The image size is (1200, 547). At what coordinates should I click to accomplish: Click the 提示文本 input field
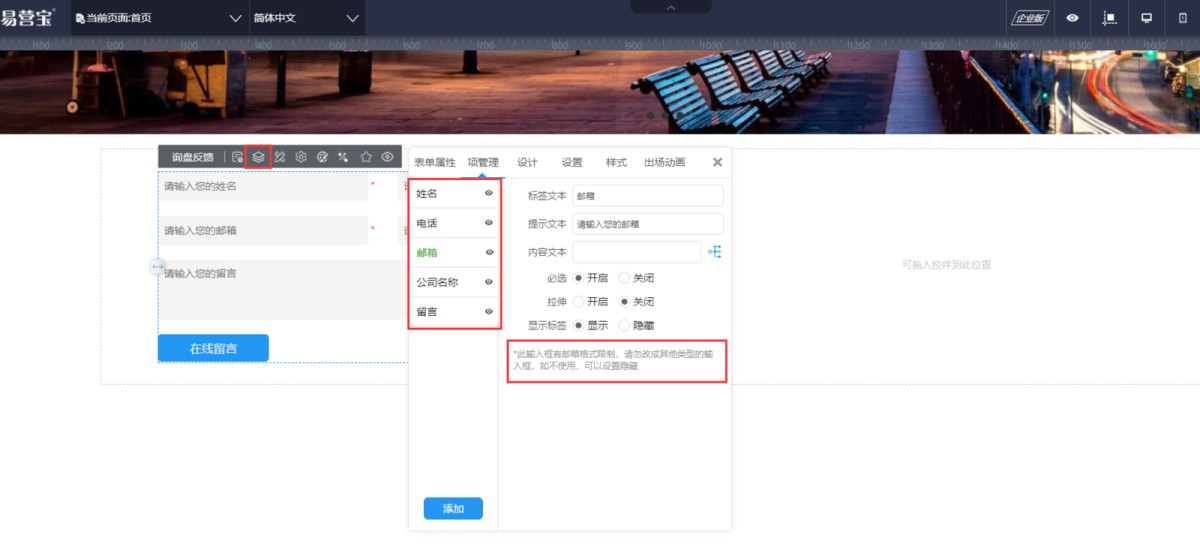point(647,224)
